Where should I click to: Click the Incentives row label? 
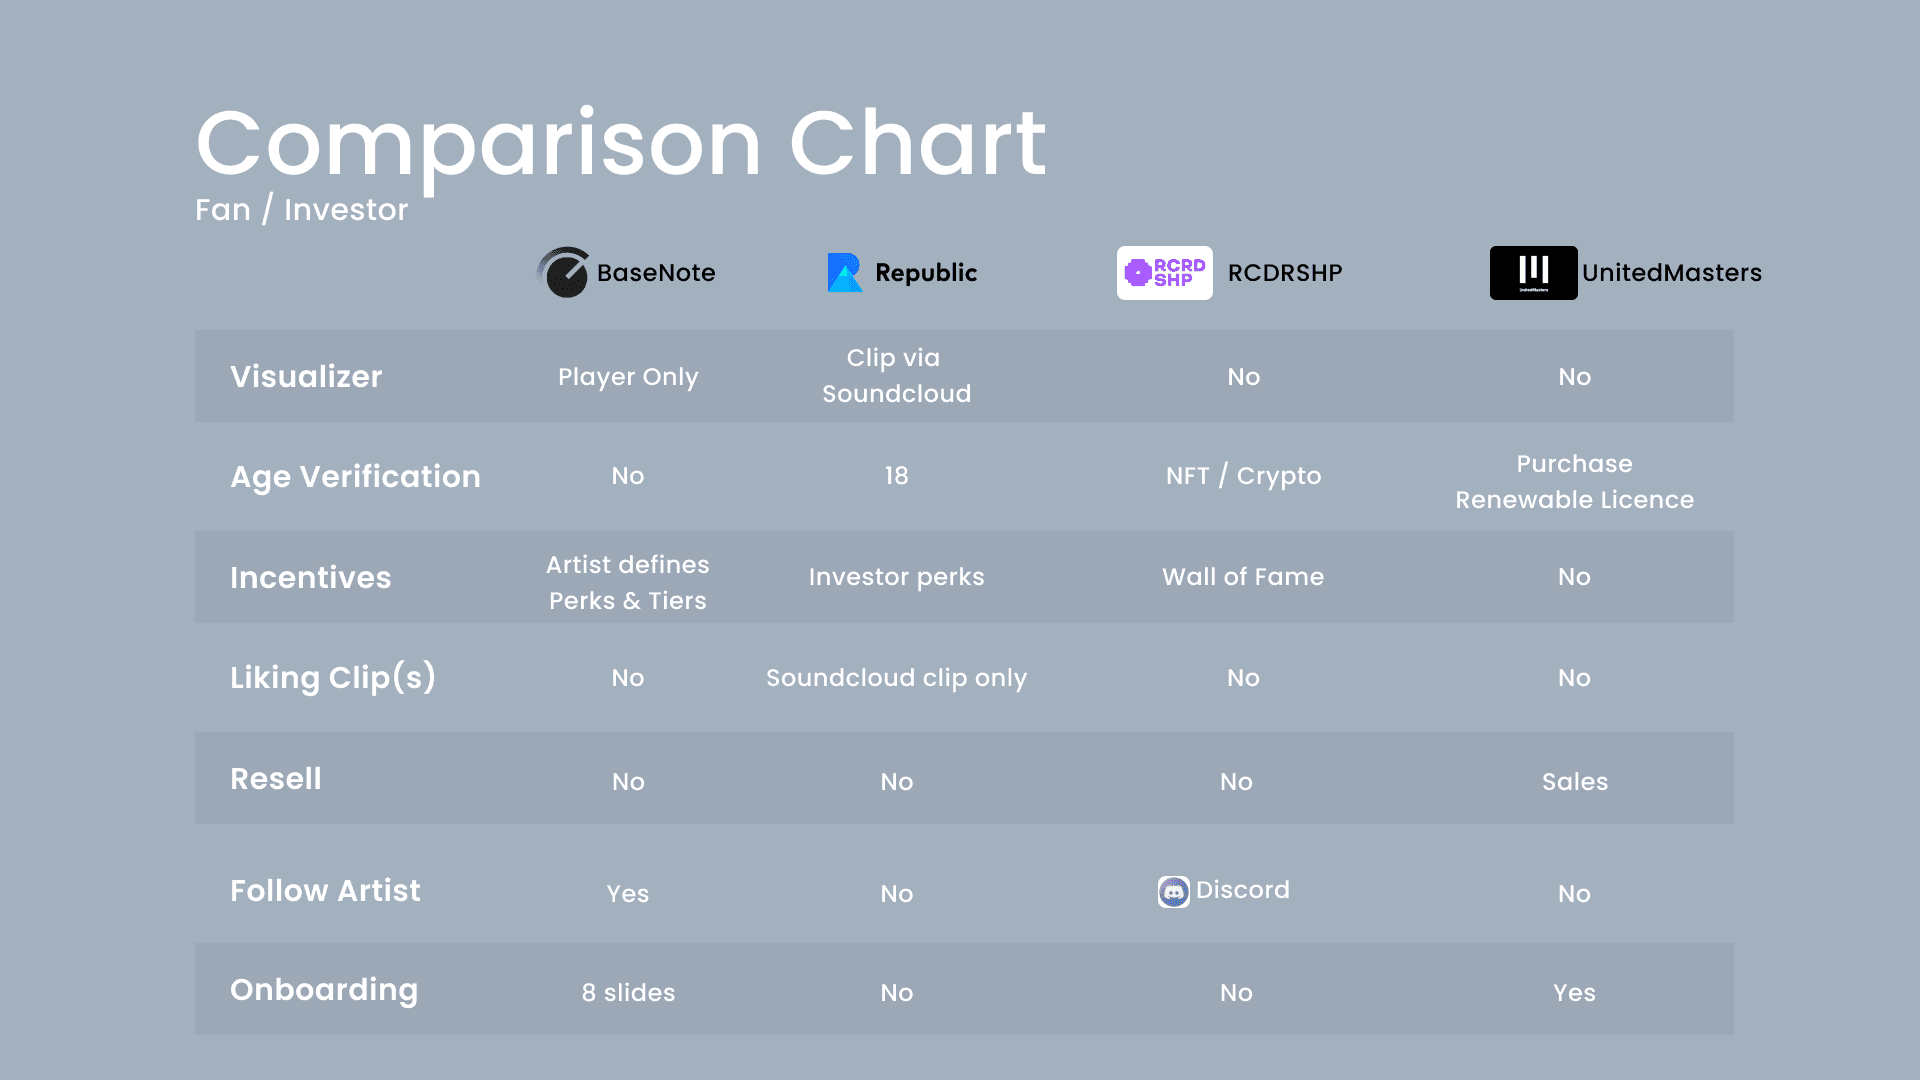[x=310, y=577]
